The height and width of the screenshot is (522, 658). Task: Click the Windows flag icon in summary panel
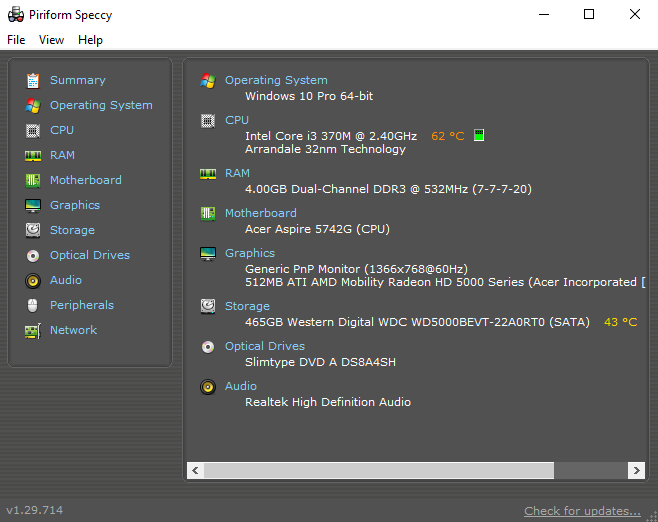208,81
